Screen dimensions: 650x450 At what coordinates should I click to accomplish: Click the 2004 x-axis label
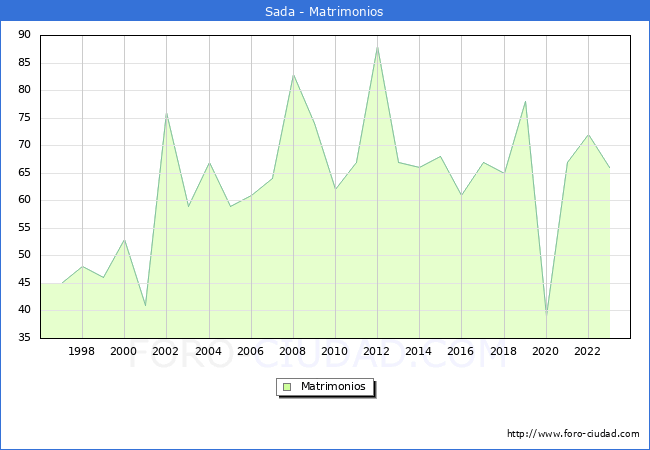[208, 352]
